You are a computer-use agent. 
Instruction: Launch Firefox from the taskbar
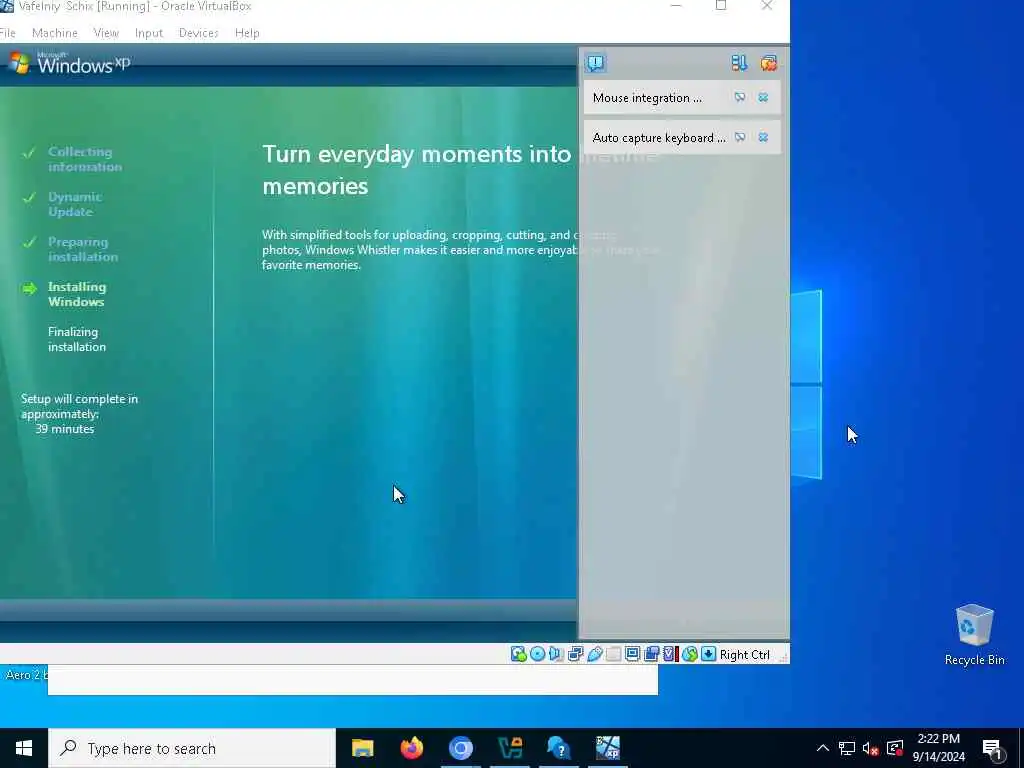411,748
